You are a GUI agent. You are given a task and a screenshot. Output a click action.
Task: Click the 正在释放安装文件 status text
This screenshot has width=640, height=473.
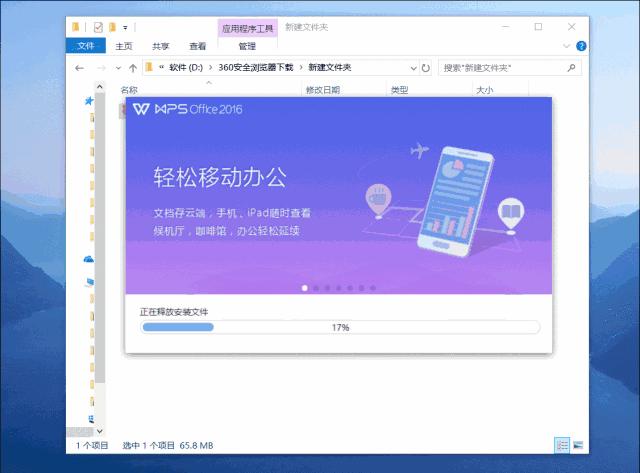[174, 312]
